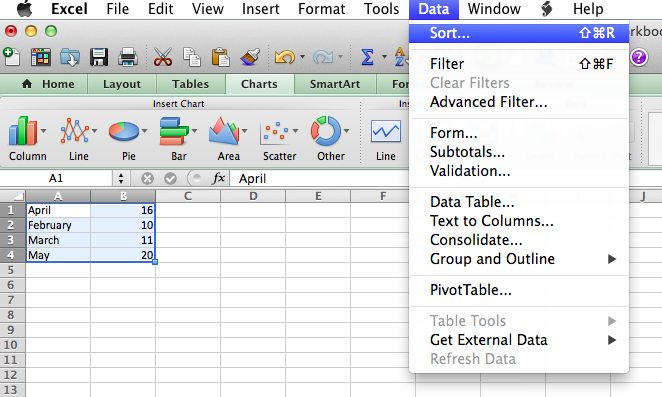
Task: Open the script menu icon in menu bar
Action: (x=546, y=9)
